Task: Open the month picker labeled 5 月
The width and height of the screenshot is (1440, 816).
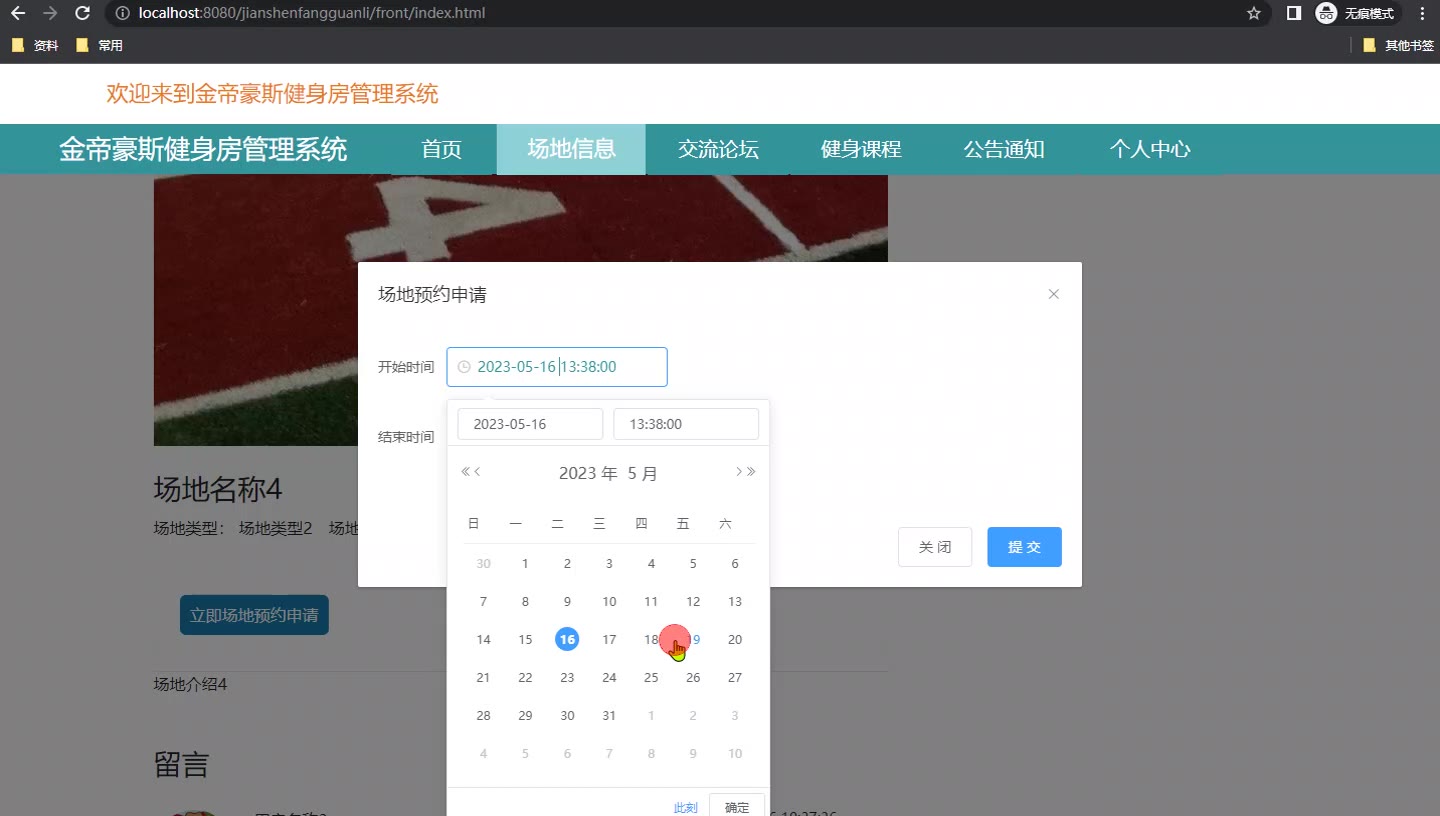Action: tap(643, 474)
